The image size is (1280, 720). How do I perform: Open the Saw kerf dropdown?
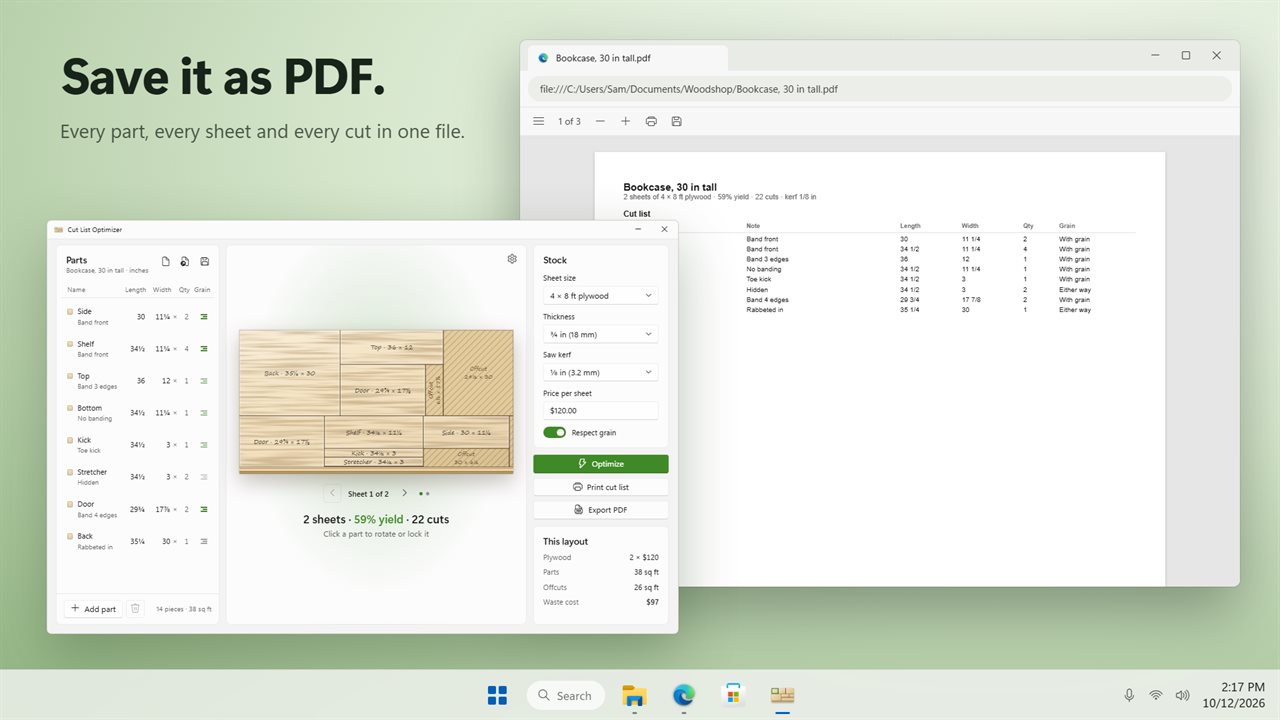tap(601, 372)
